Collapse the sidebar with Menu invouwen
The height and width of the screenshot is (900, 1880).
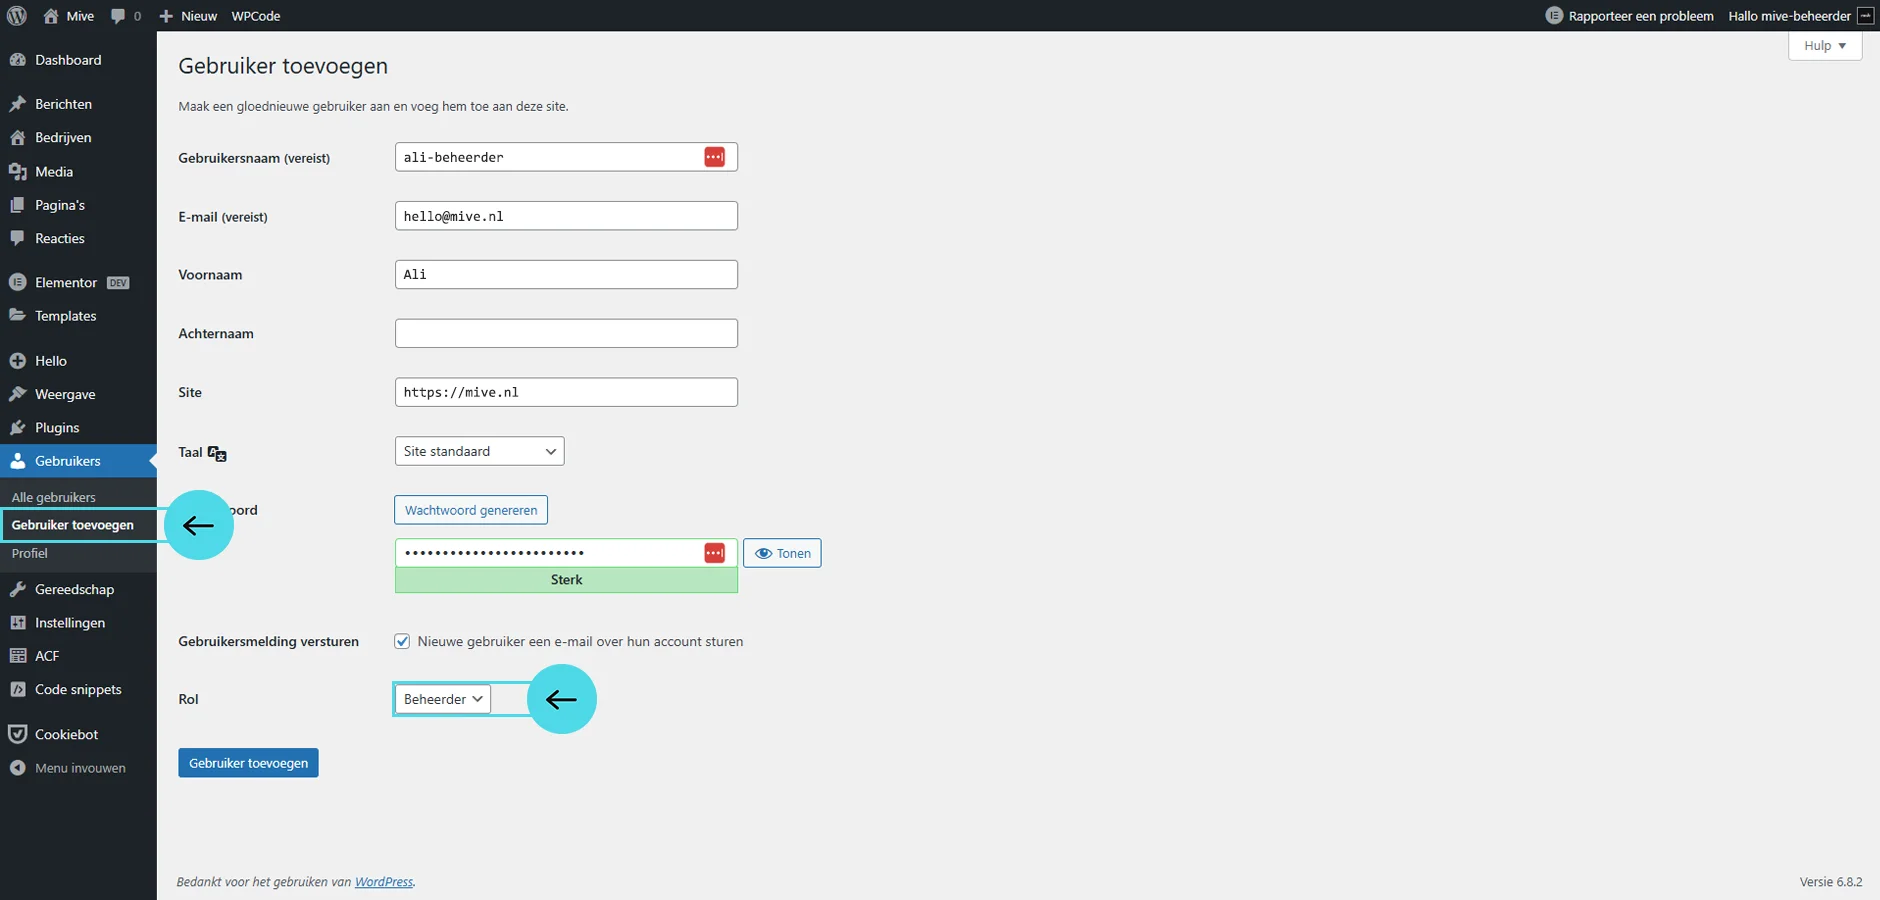[x=79, y=768]
